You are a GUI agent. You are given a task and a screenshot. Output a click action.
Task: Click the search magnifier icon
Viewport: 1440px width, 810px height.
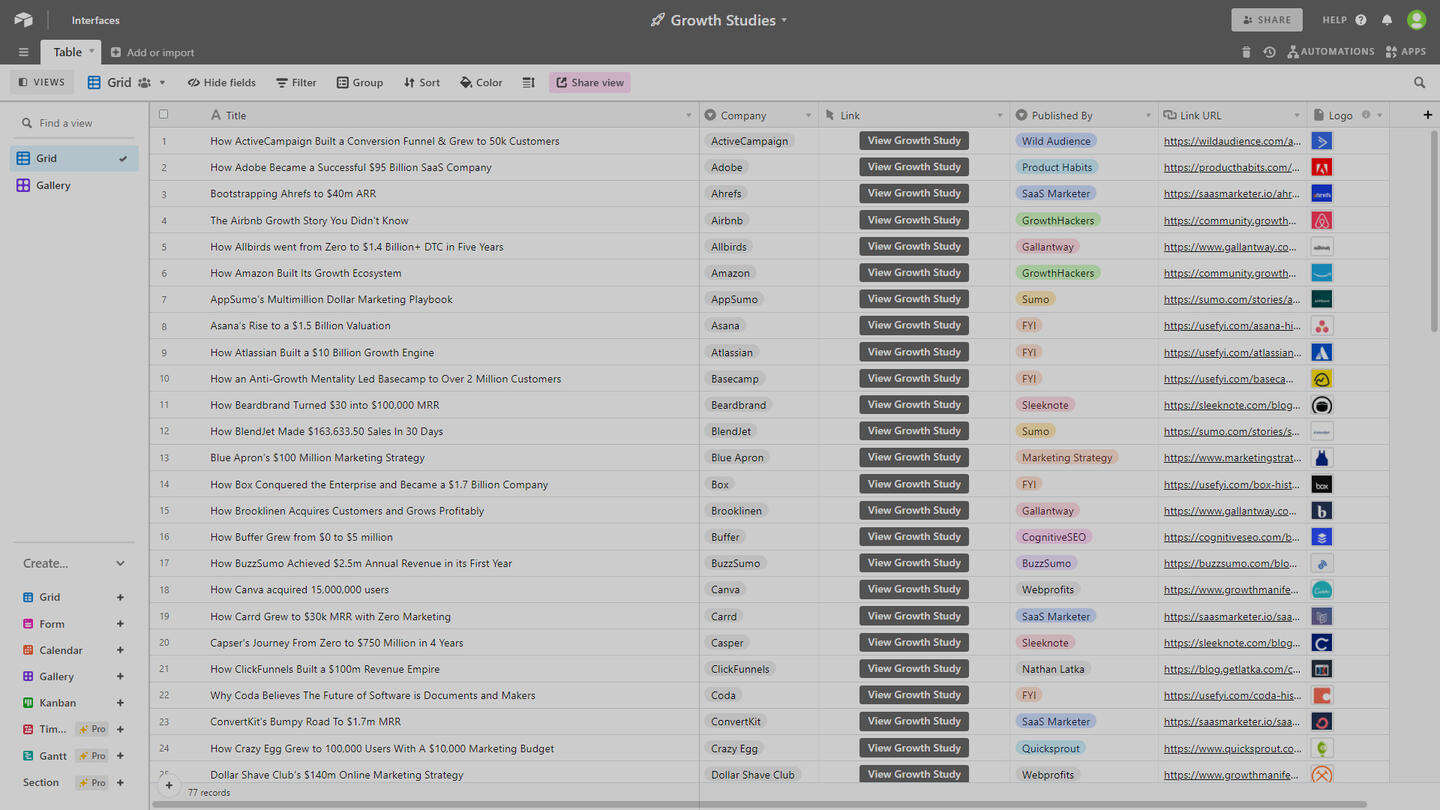(1420, 83)
